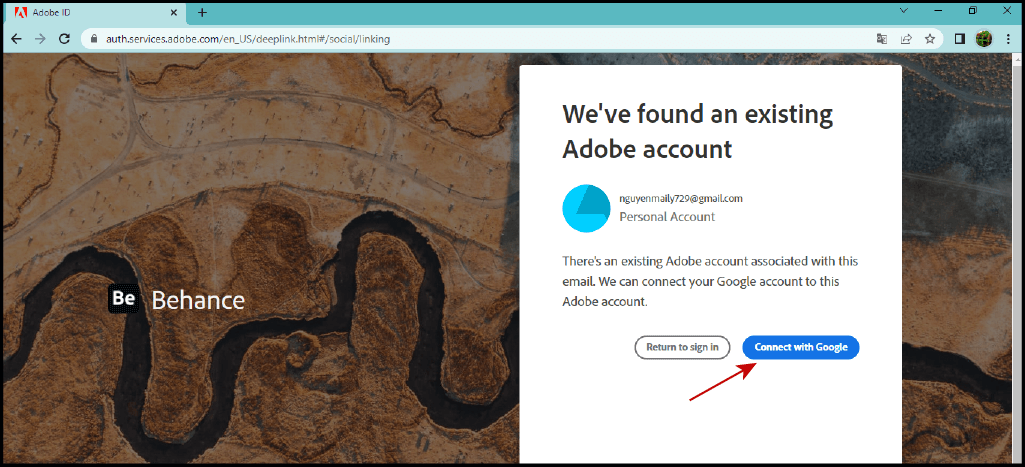The height and width of the screenshot is (467, 1025).
Task: Bookmark this page with the star icon
Action: point(930,39)
